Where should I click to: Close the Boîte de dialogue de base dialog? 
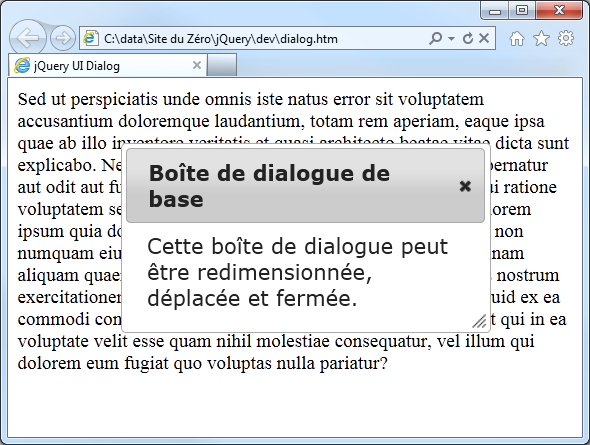465,186
